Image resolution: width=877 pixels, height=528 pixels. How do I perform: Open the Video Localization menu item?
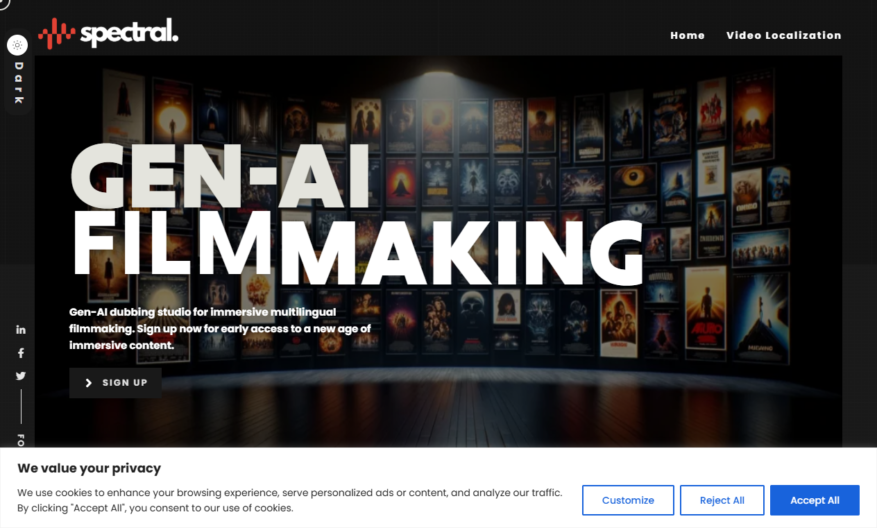[x=784, y=35]
